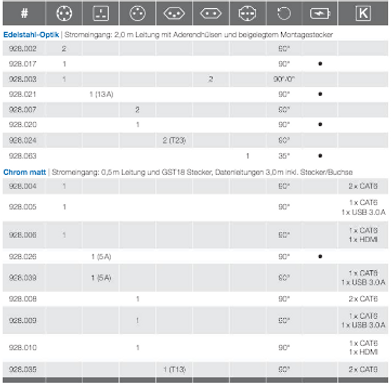The height and width of the screenshot is (383, 392).
Task: Click '1 (5 A)' in row 928.039
Action: (x=101, y=278)
